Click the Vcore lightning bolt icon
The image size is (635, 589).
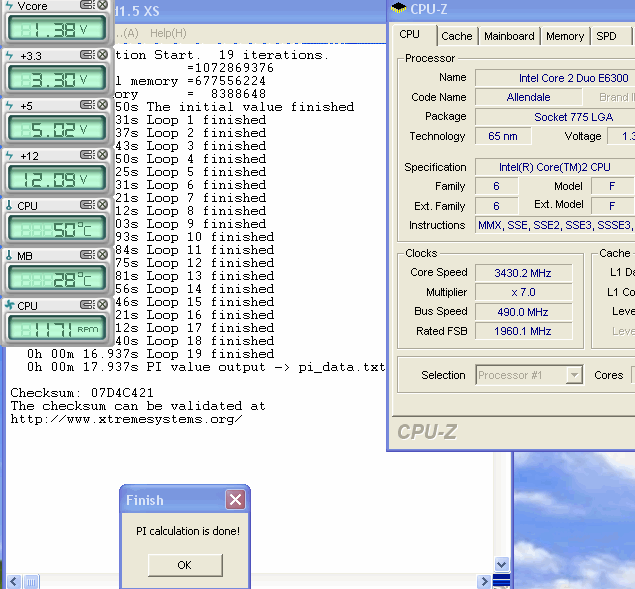coord(10,6)
